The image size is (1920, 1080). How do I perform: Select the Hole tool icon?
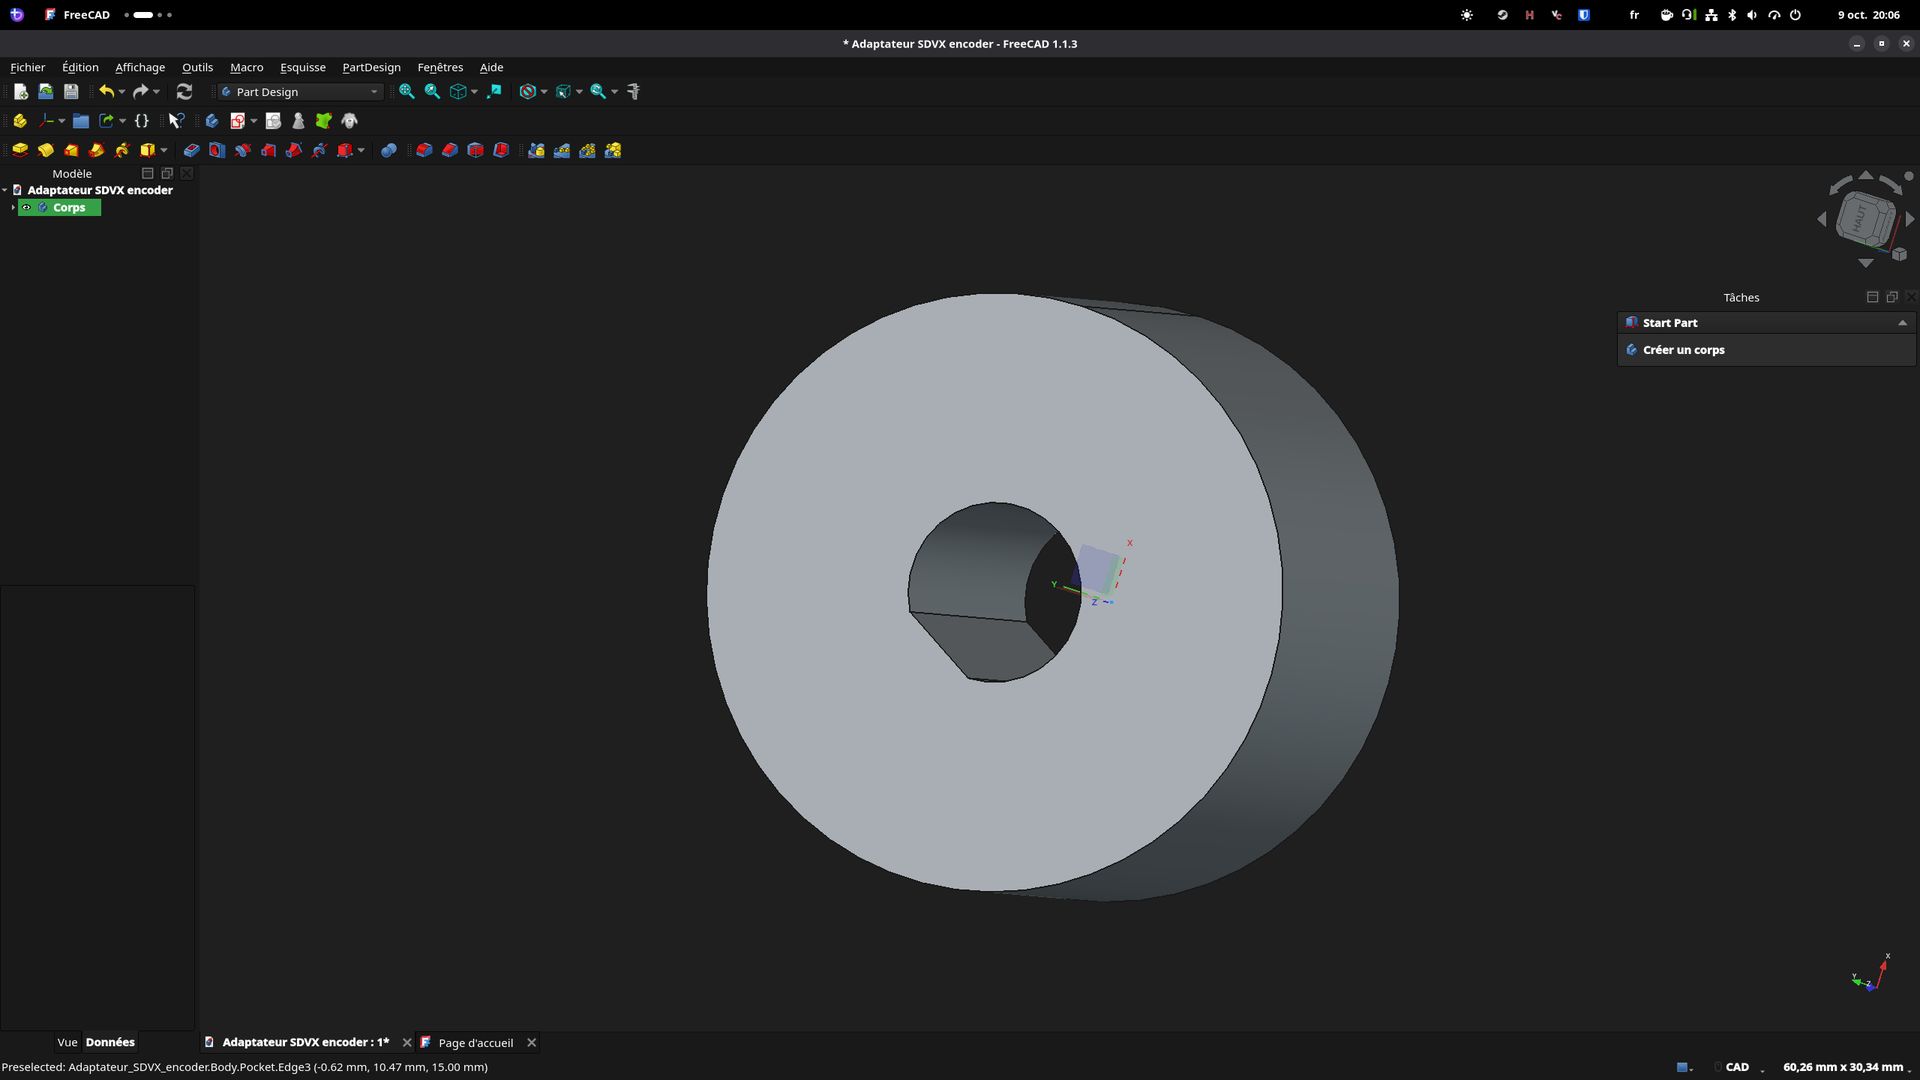point(217,150)
